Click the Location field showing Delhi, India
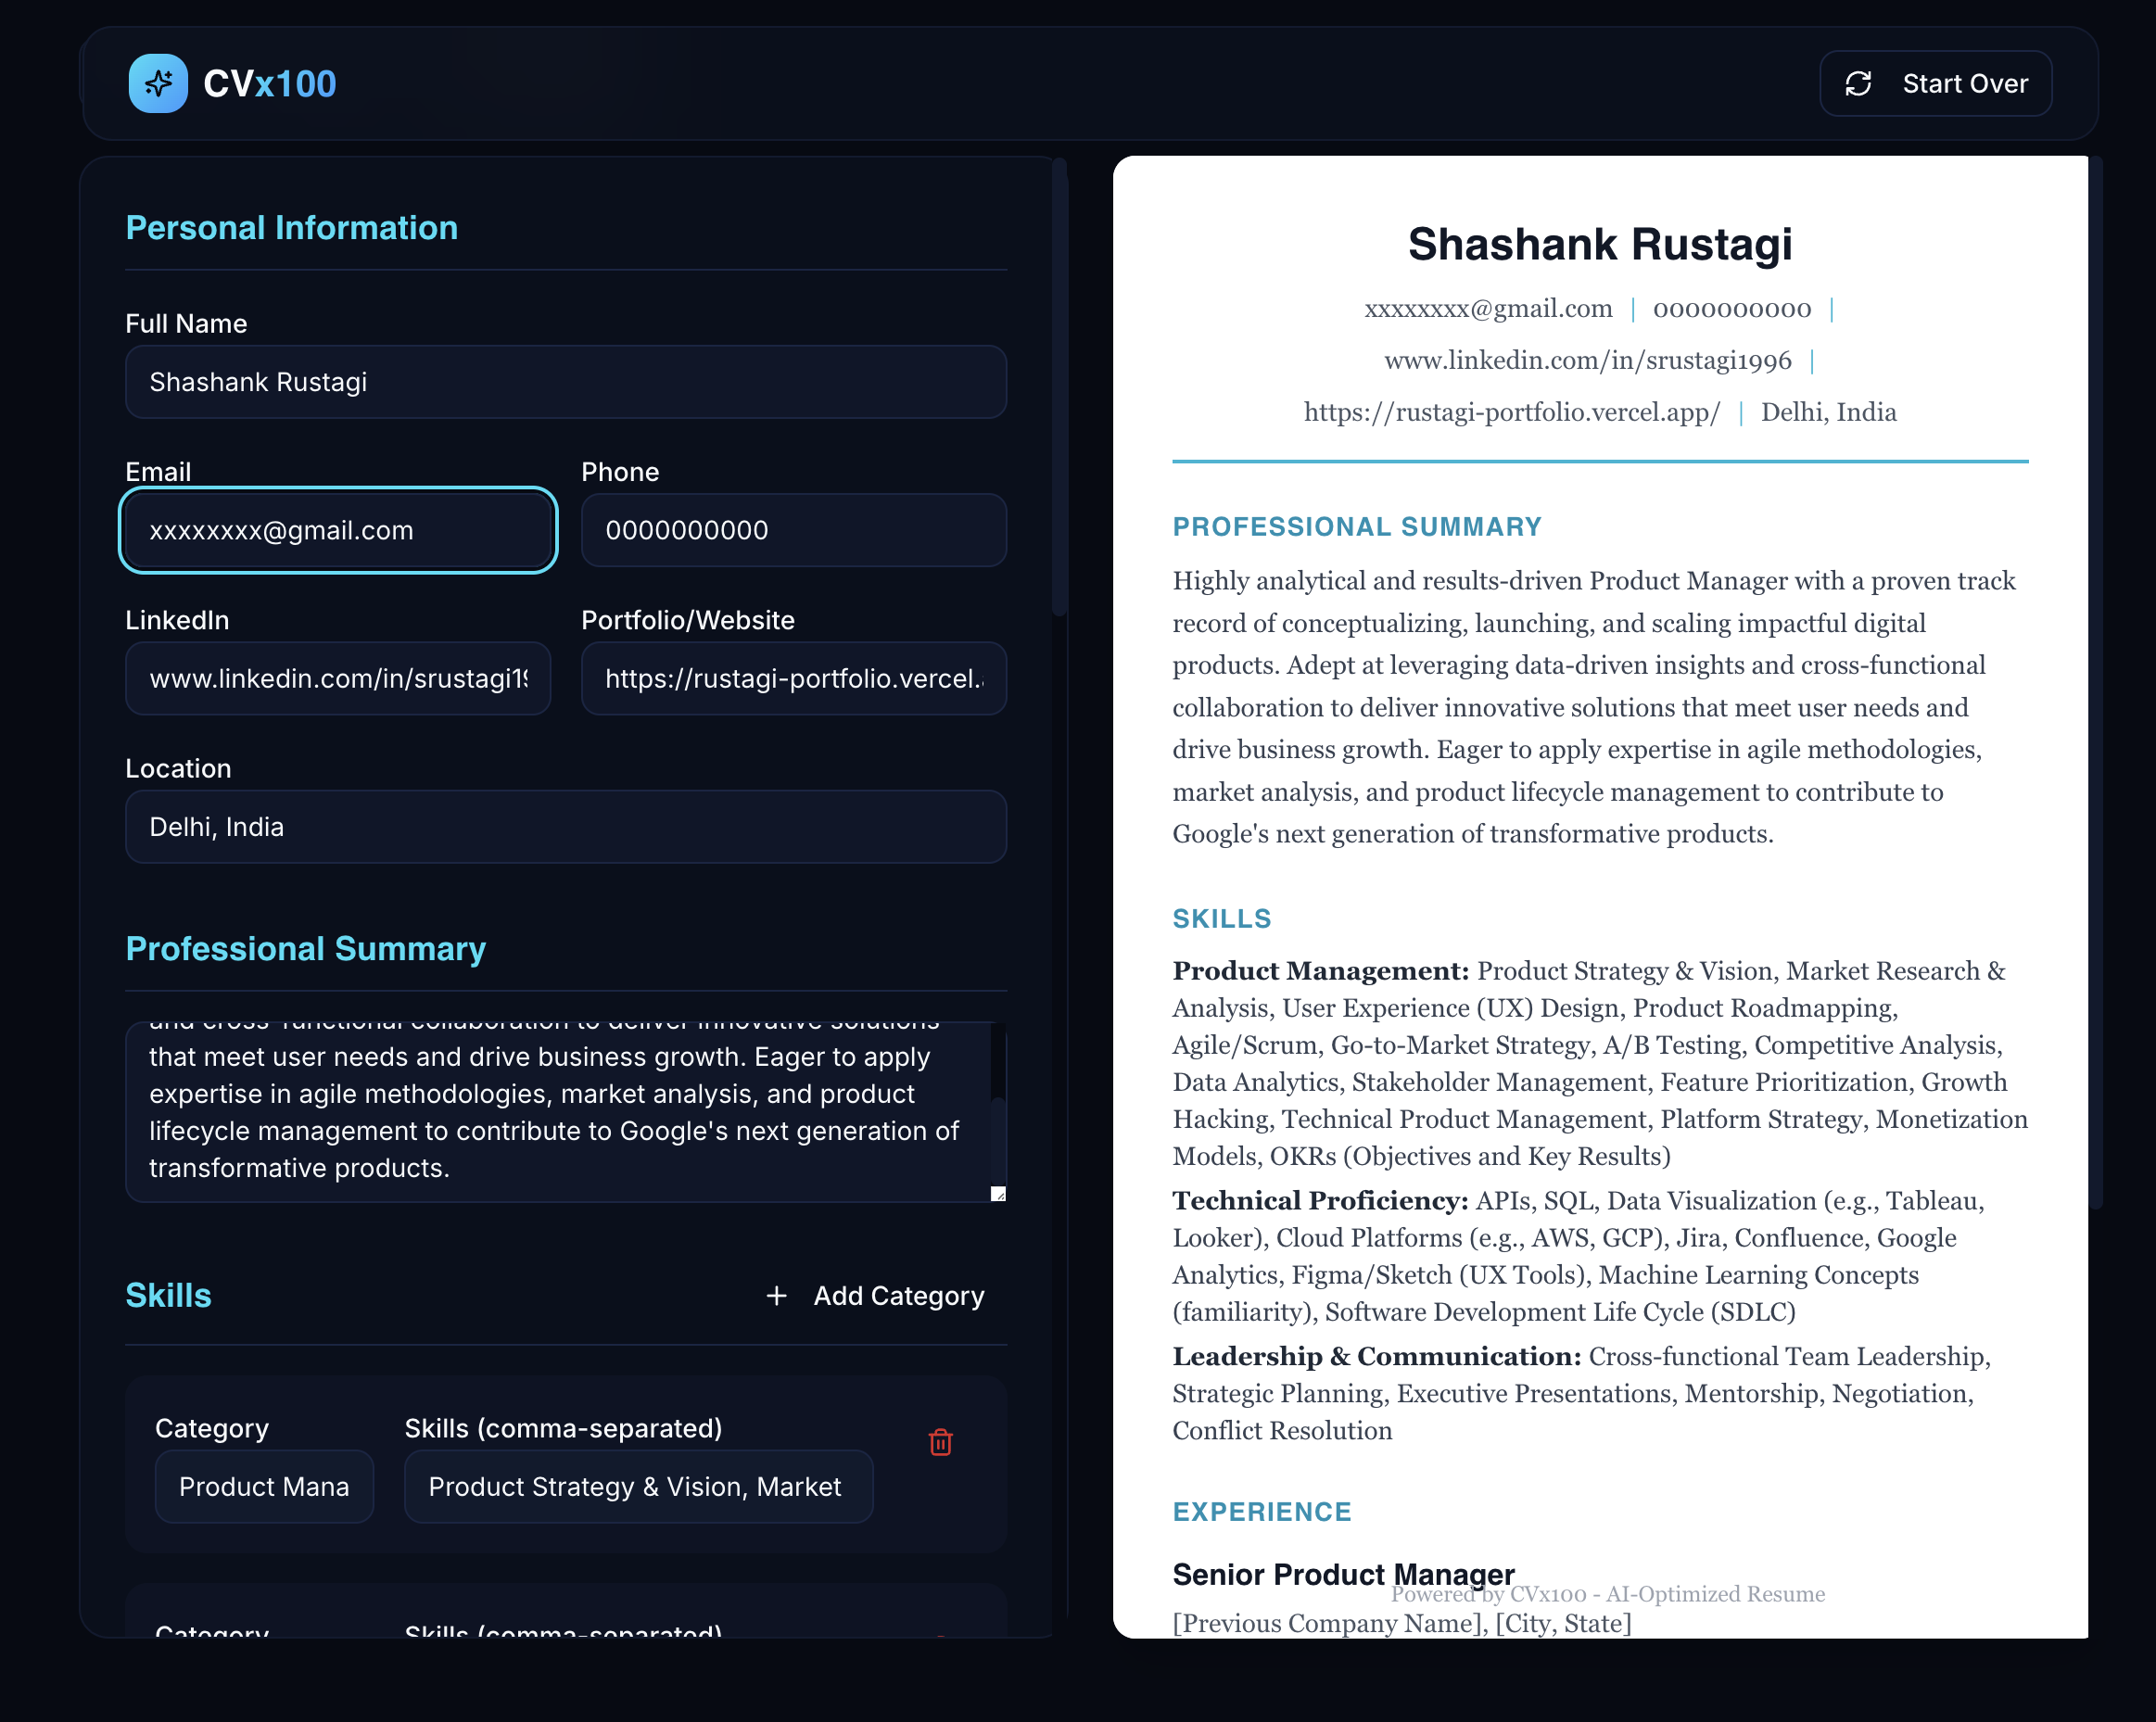2156x1722 pixels. click(x=565, y=826)
